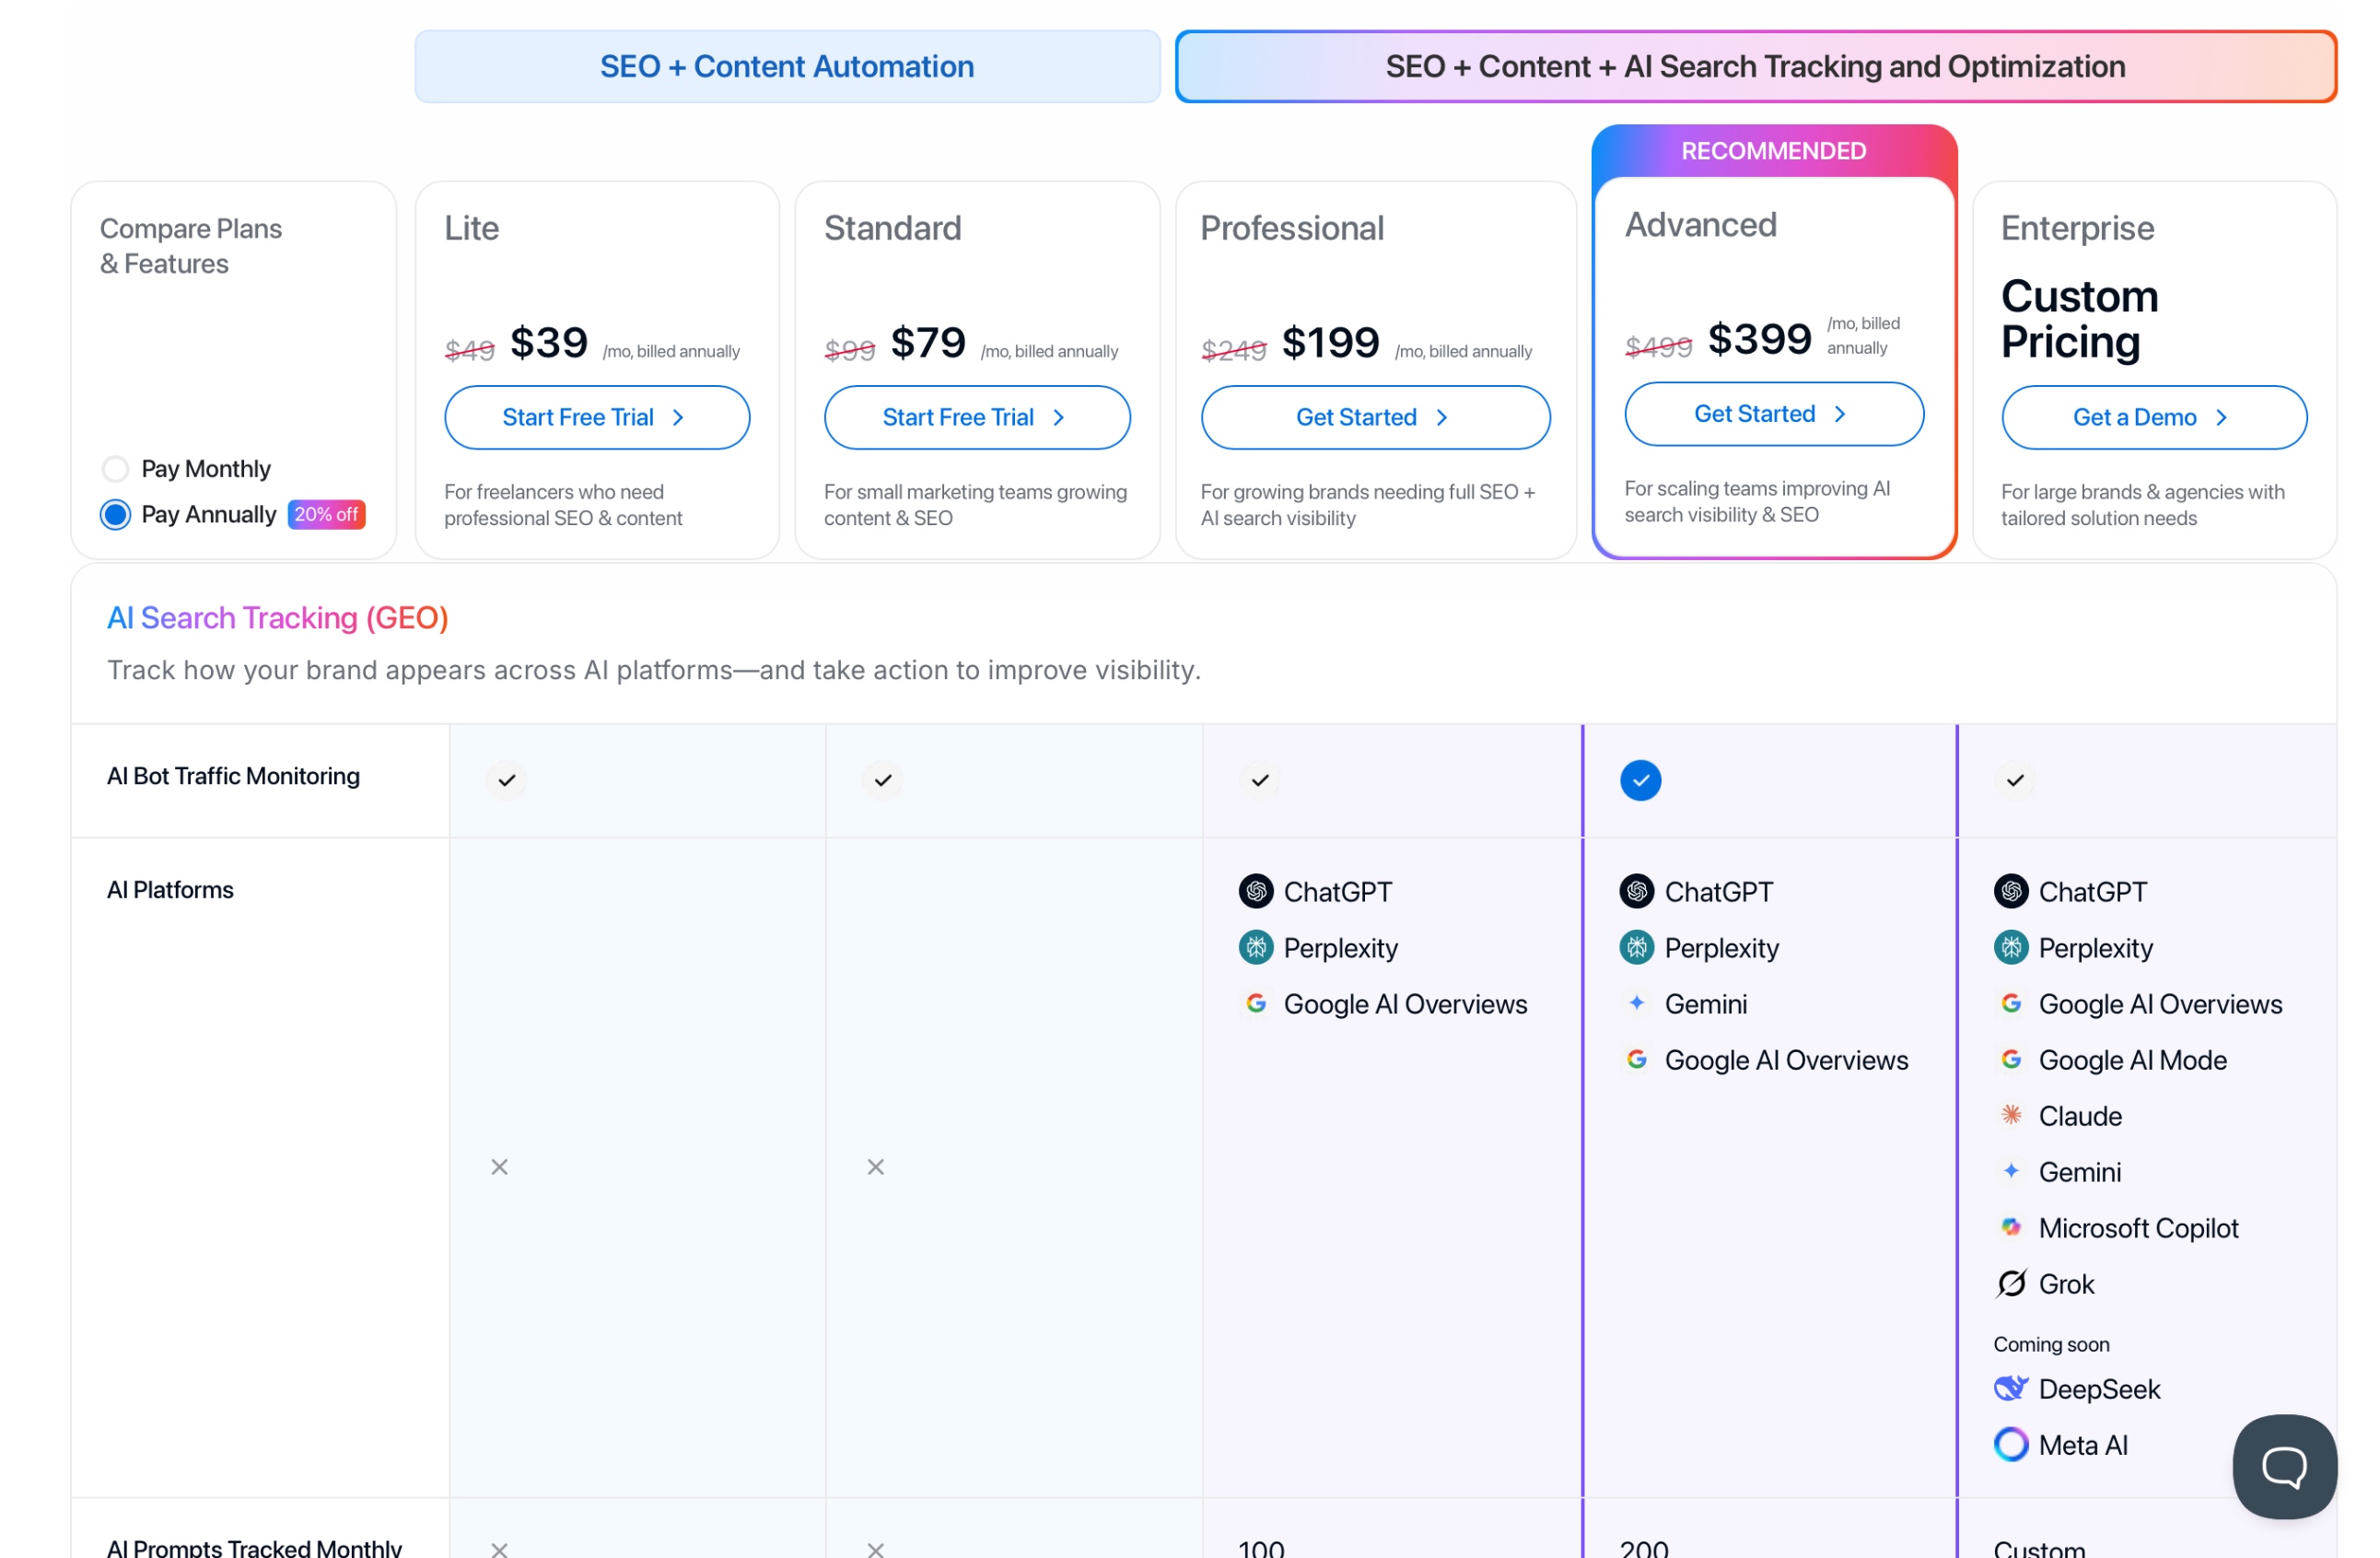Click the chevron on Advanced Get Started
The width and height of the screenshot is (2380, 1558).
pos(1841,413)
